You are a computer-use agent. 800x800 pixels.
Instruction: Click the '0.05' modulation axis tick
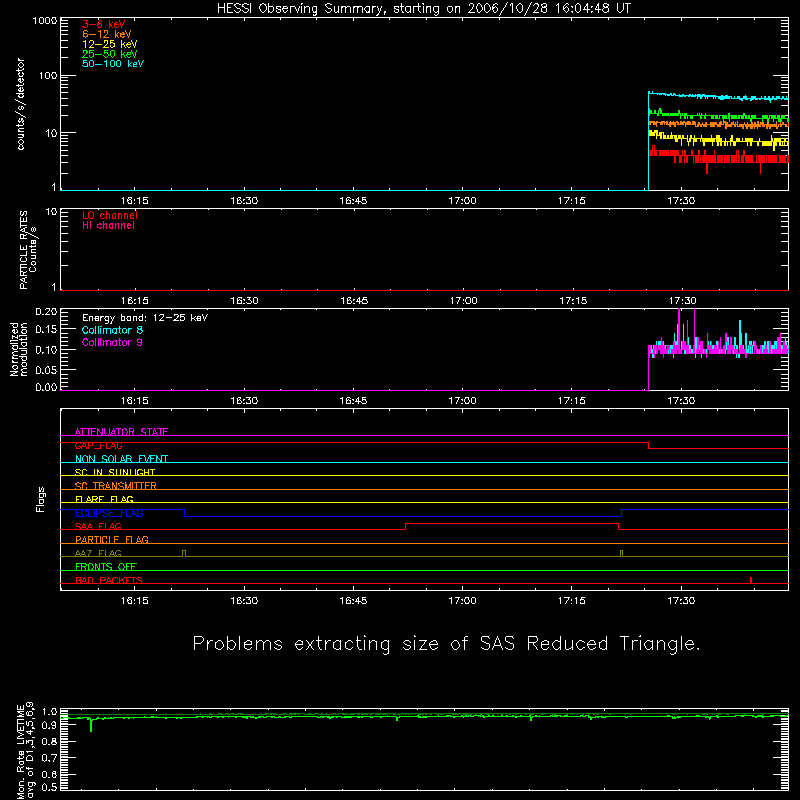coord(46,369)
